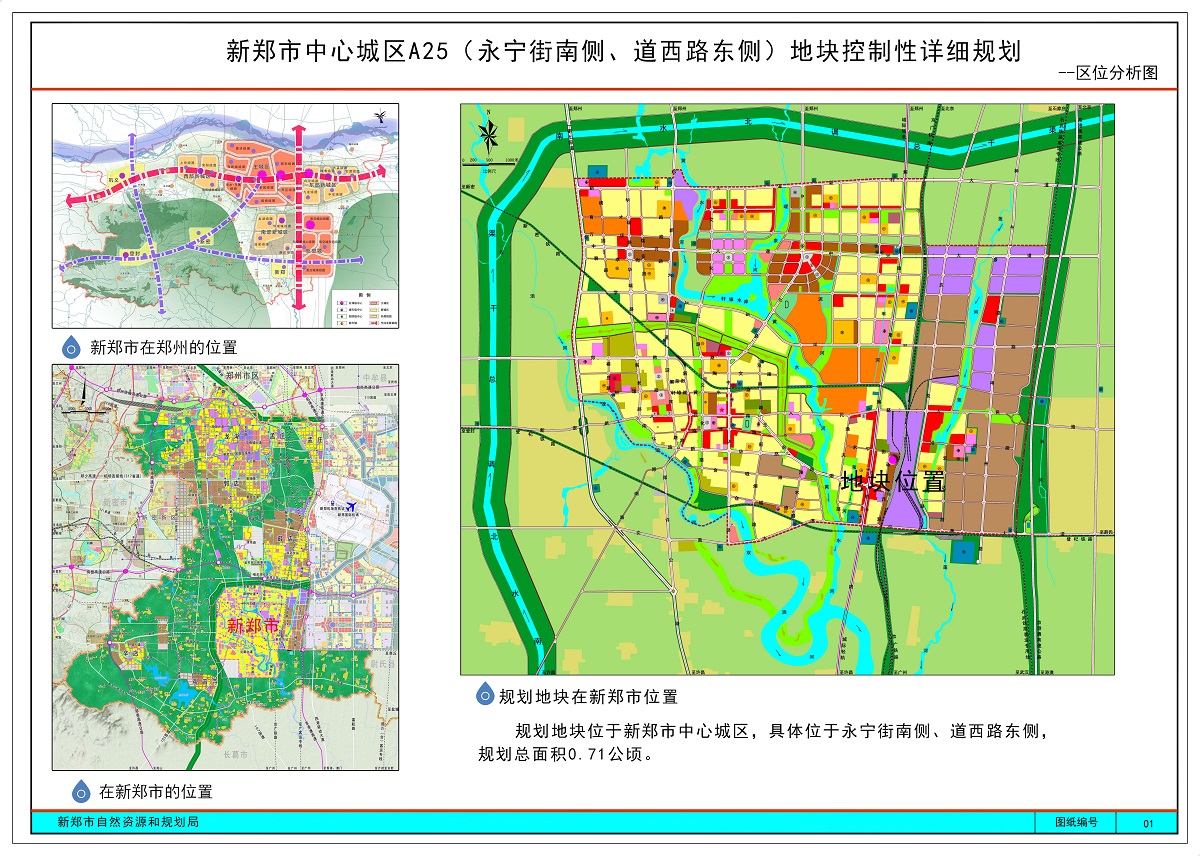Image resolution: width=1200 pixels, height=856 pixels.
Task: Click the legend box in the Zhengzhou map
Action: click(x=363, y=306)
